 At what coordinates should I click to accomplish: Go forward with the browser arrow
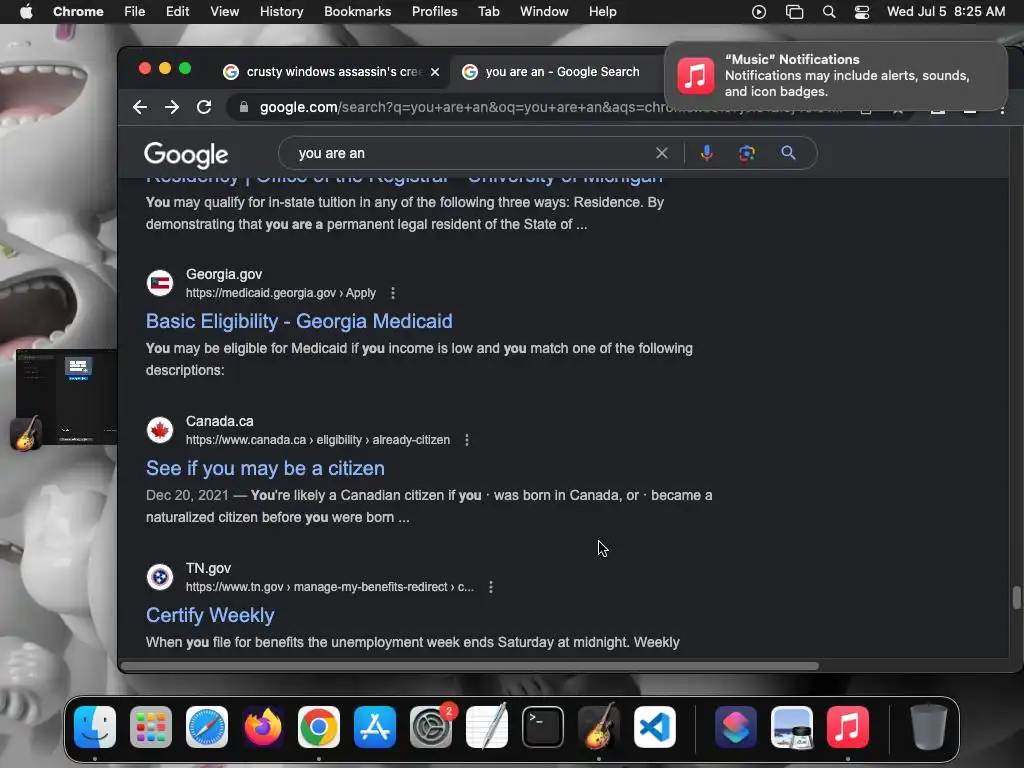pyautogui.click(x=172, y=107)
